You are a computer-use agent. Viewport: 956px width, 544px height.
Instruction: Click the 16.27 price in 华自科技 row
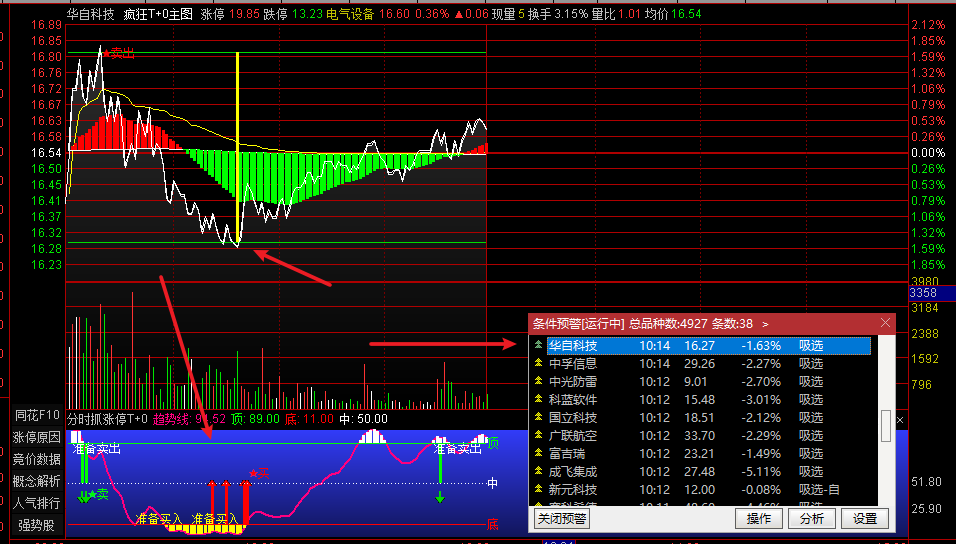(x=699, y=346)
